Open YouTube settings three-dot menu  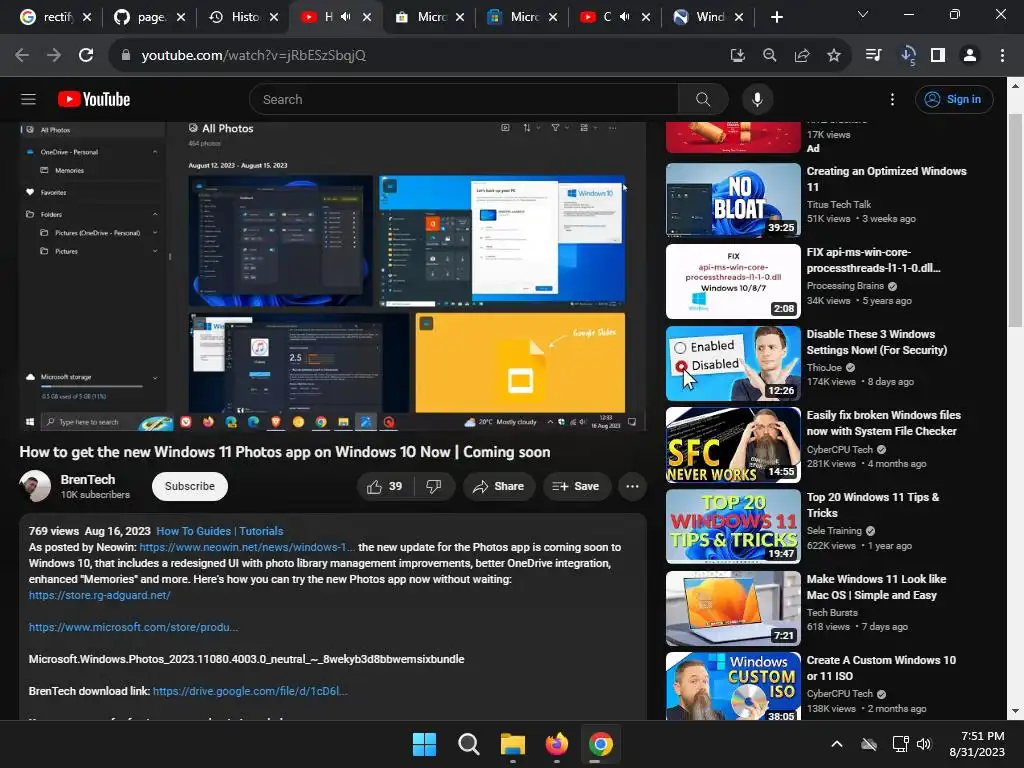pos(892,99)
